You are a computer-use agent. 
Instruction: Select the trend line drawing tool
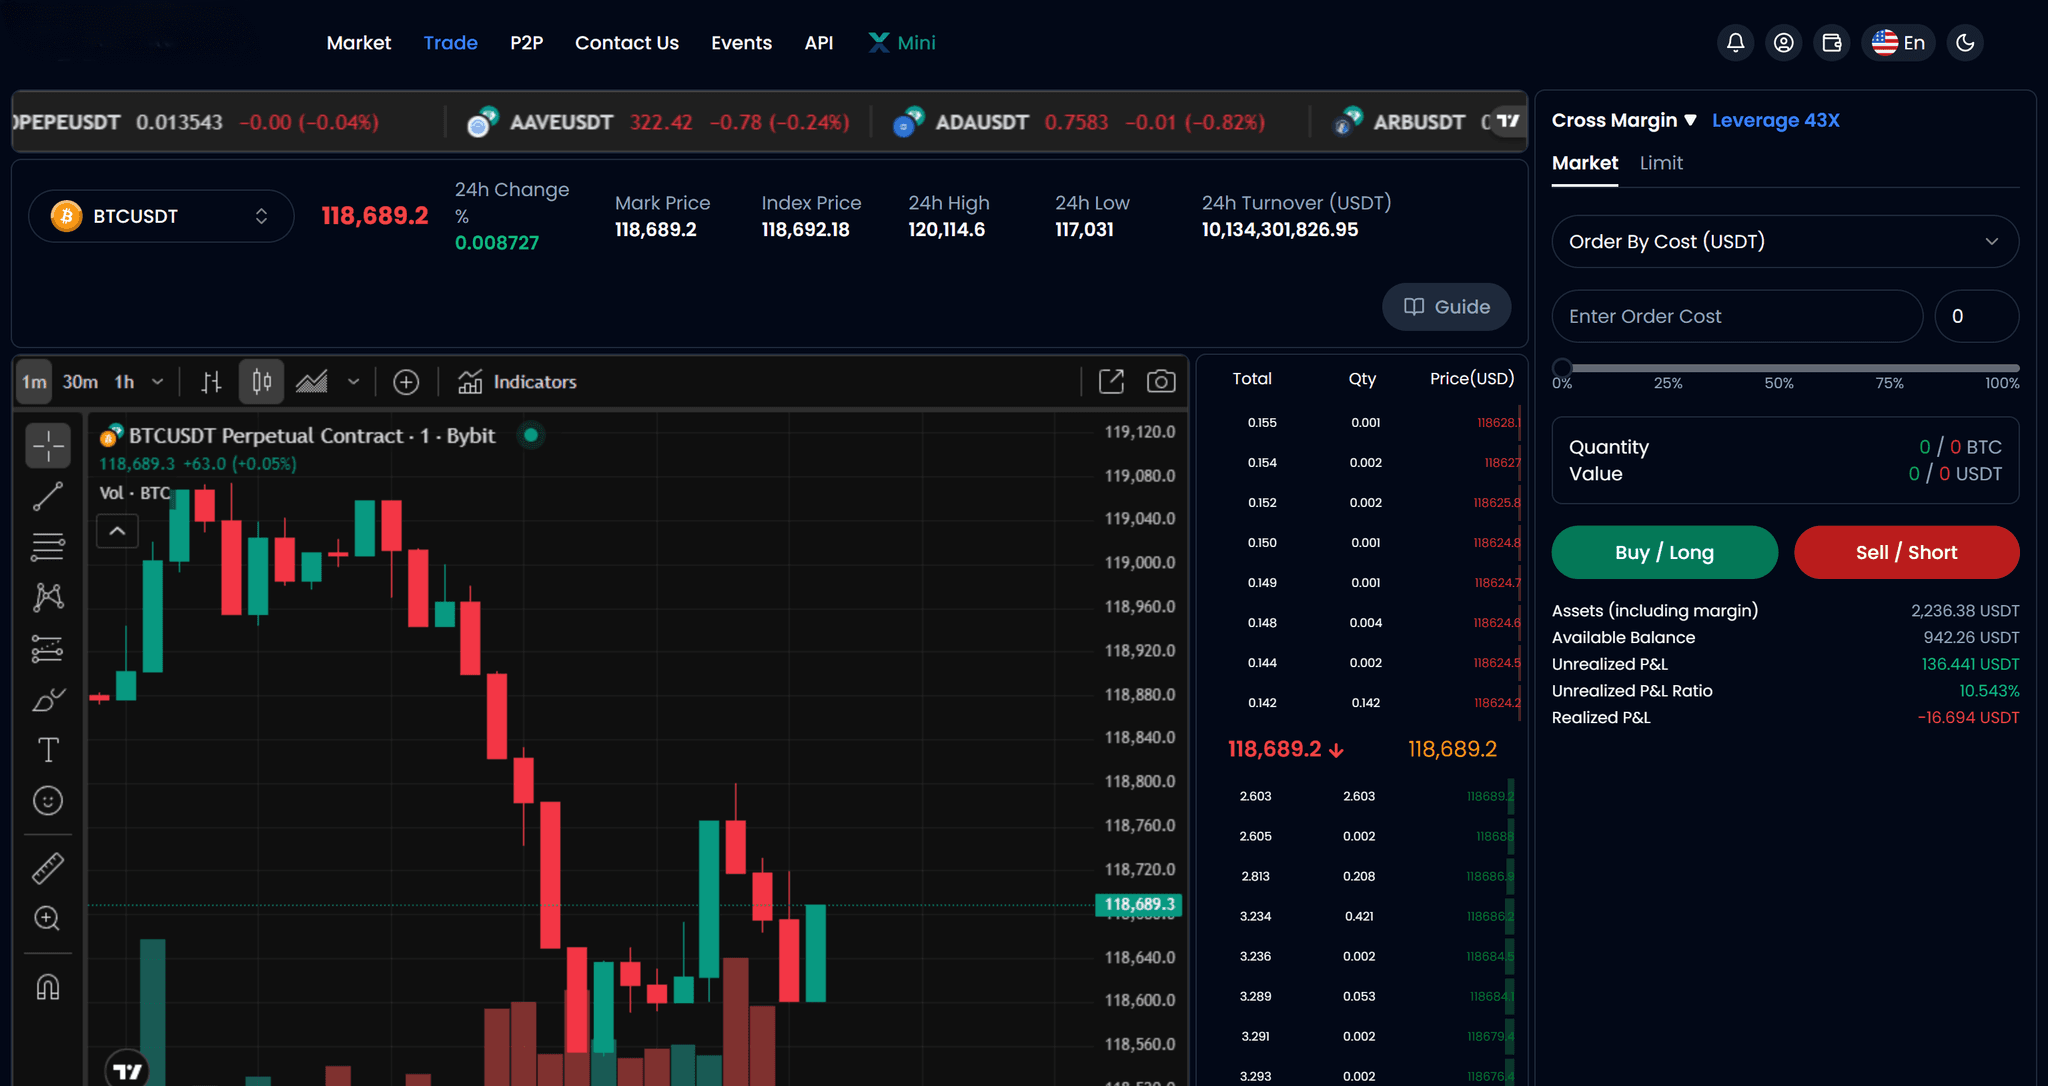click(48, 496)
